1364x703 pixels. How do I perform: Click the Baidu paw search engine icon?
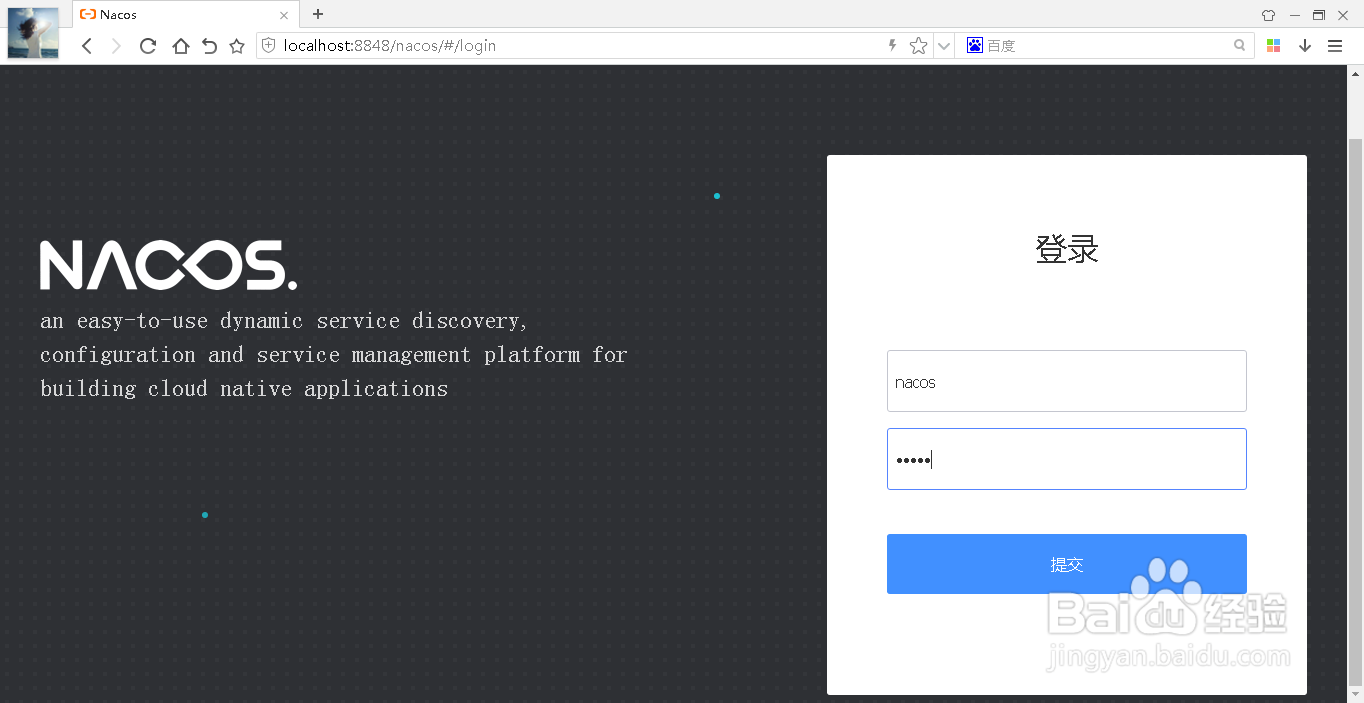(974, 46)
